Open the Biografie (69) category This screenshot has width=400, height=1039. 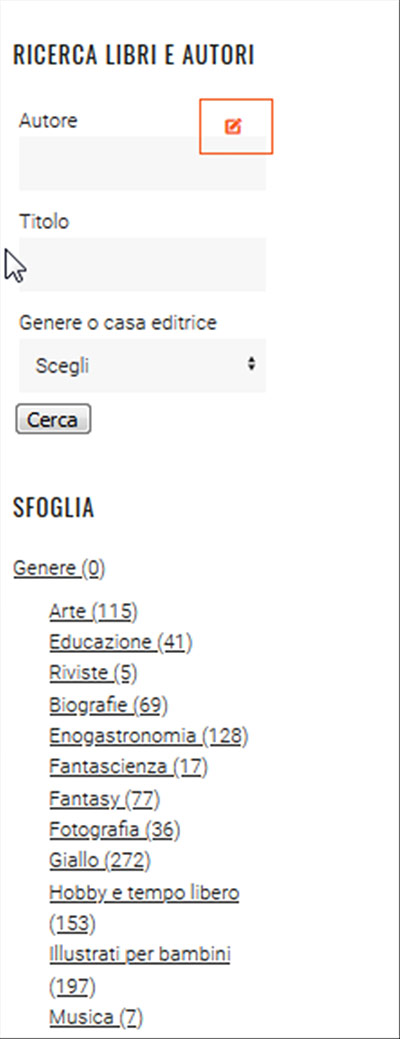tap(109, 704)
